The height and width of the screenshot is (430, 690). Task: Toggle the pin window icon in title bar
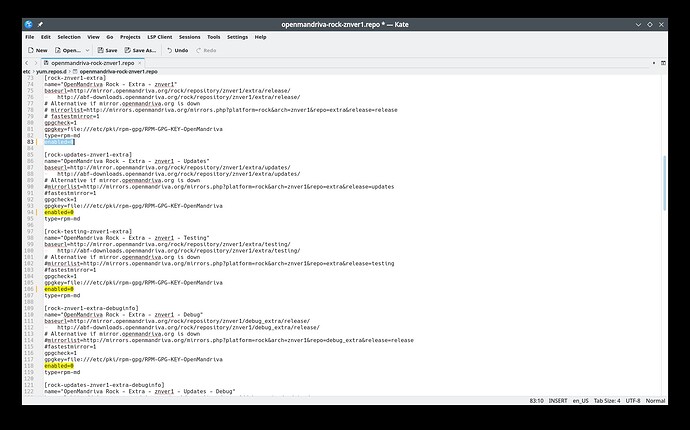[40, 25]
